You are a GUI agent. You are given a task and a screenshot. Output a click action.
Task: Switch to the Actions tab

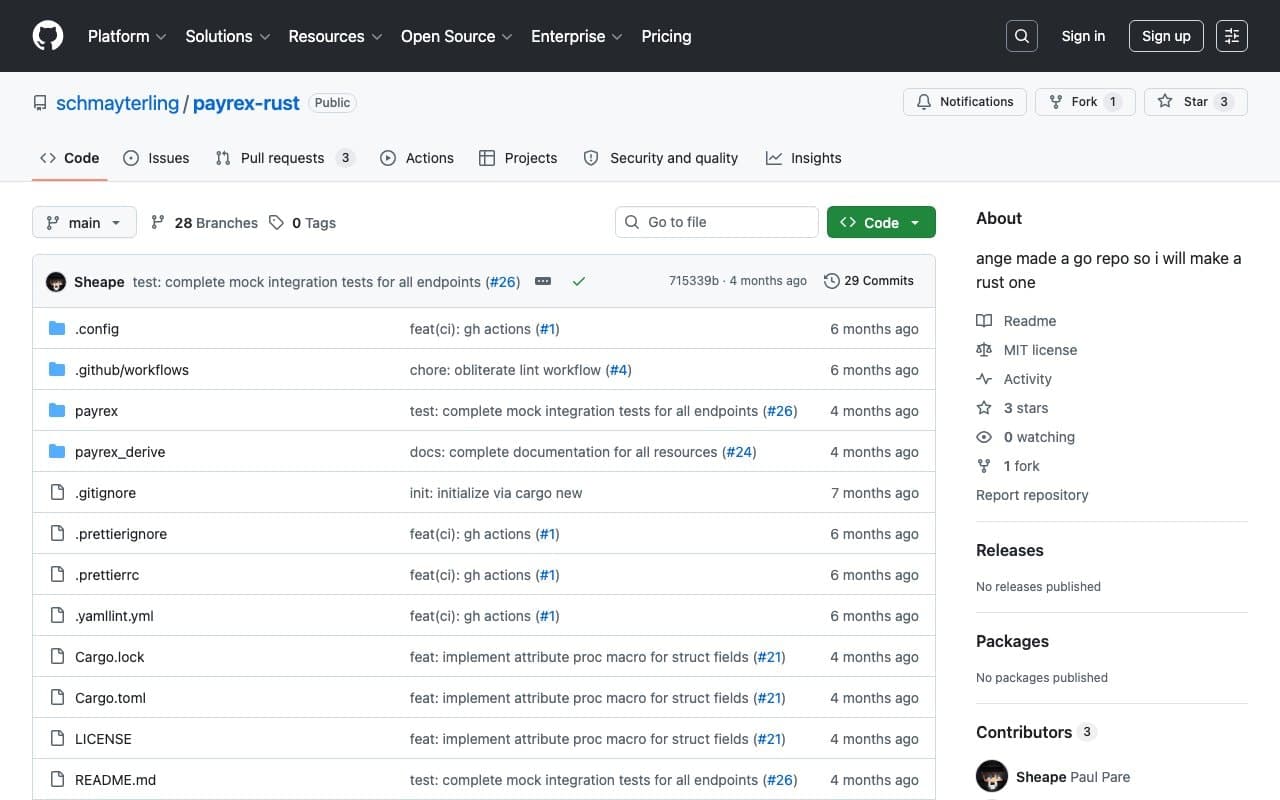[417, 158]
